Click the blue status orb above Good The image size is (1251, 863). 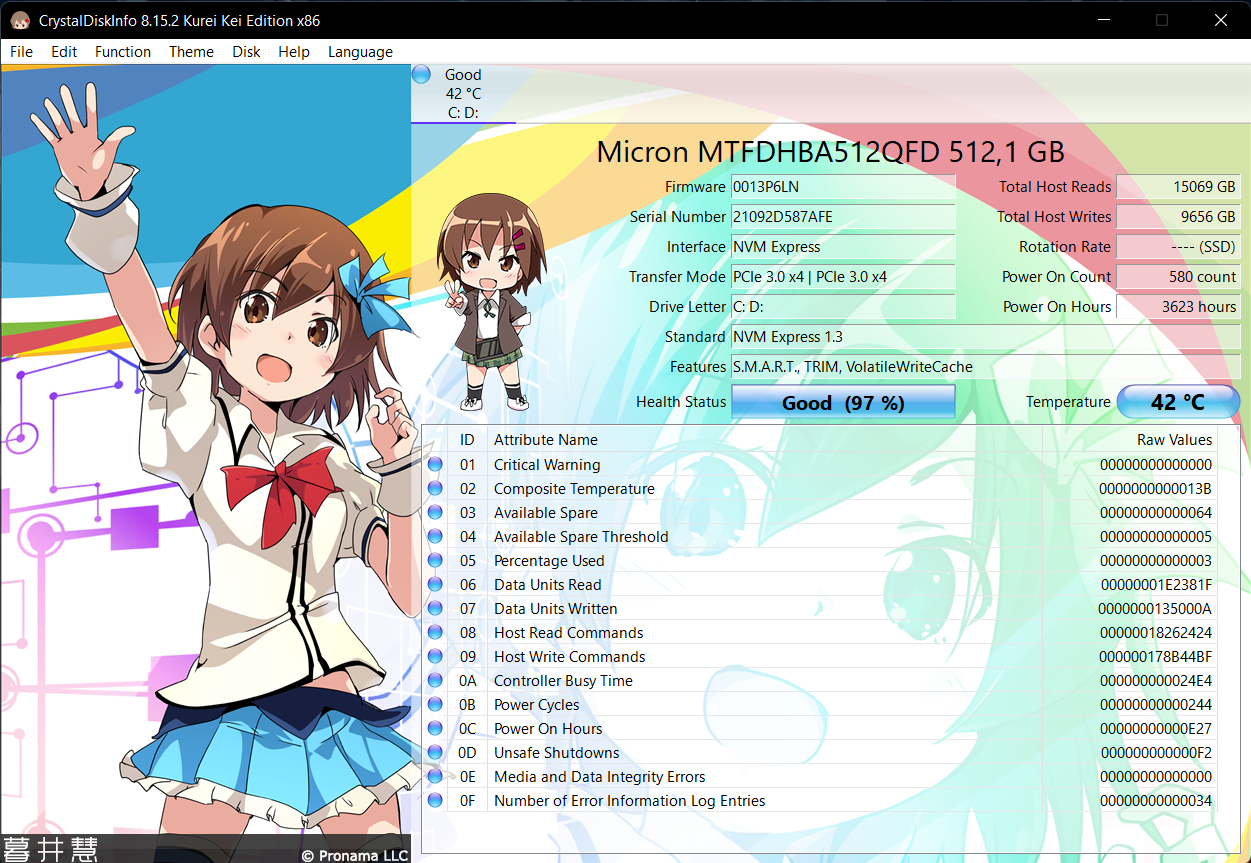(x=421, y=74)
